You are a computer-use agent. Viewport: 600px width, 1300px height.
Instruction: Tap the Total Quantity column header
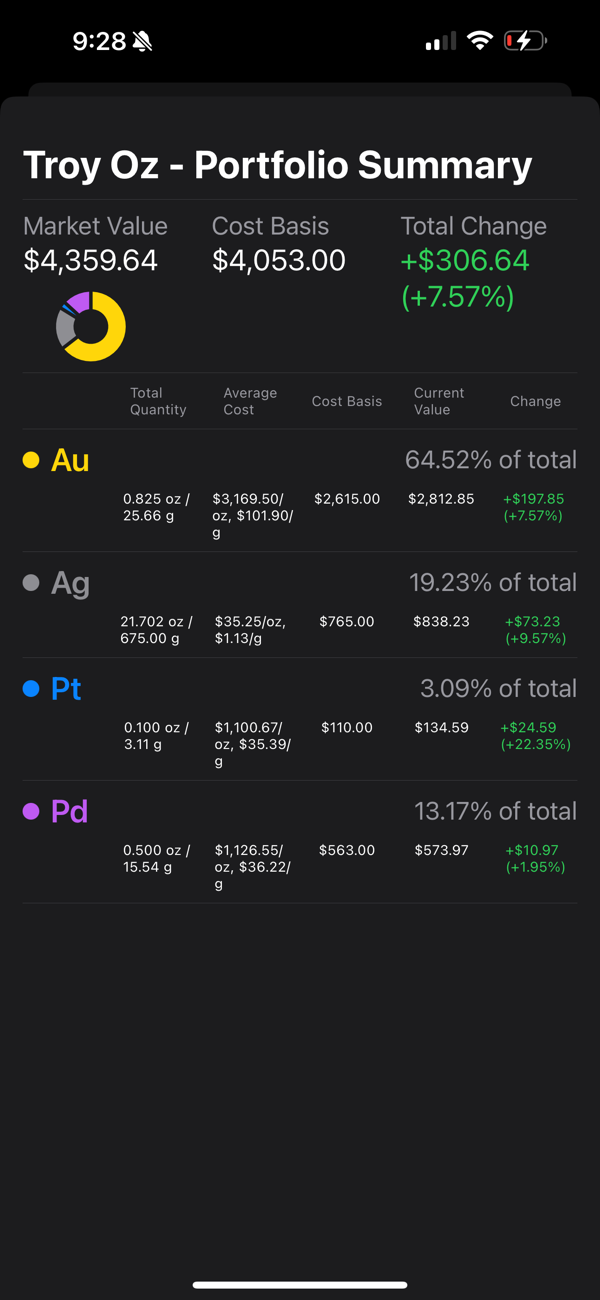(158, 401)
